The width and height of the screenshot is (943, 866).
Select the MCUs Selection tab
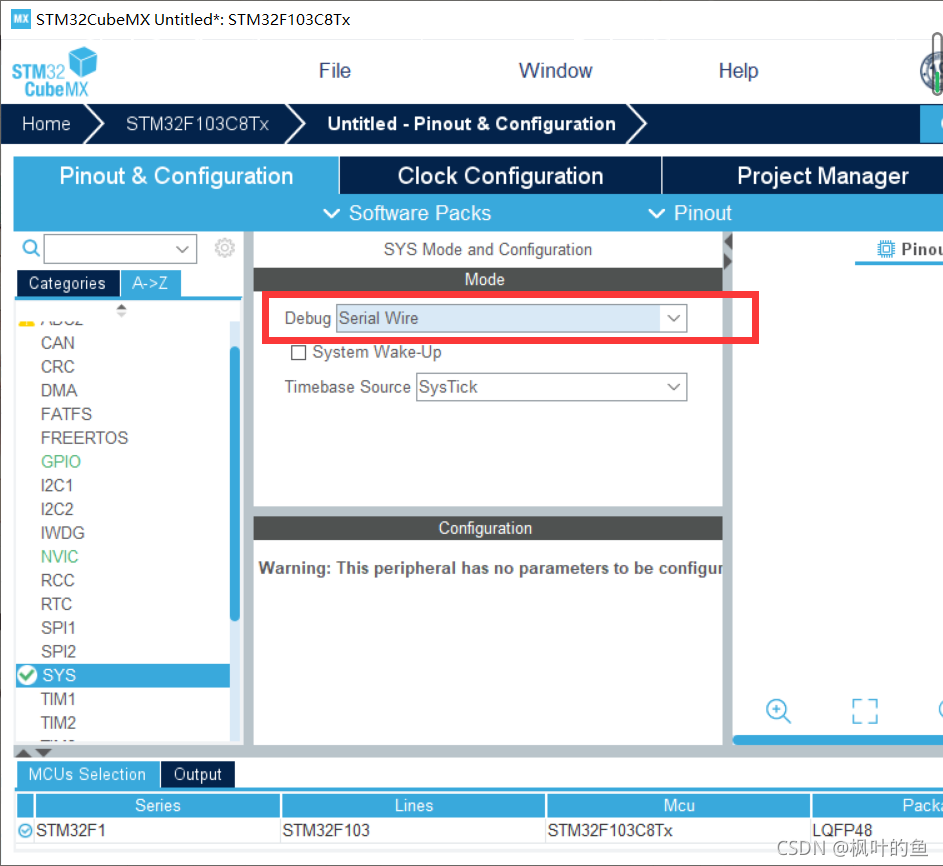click(87, 774)
